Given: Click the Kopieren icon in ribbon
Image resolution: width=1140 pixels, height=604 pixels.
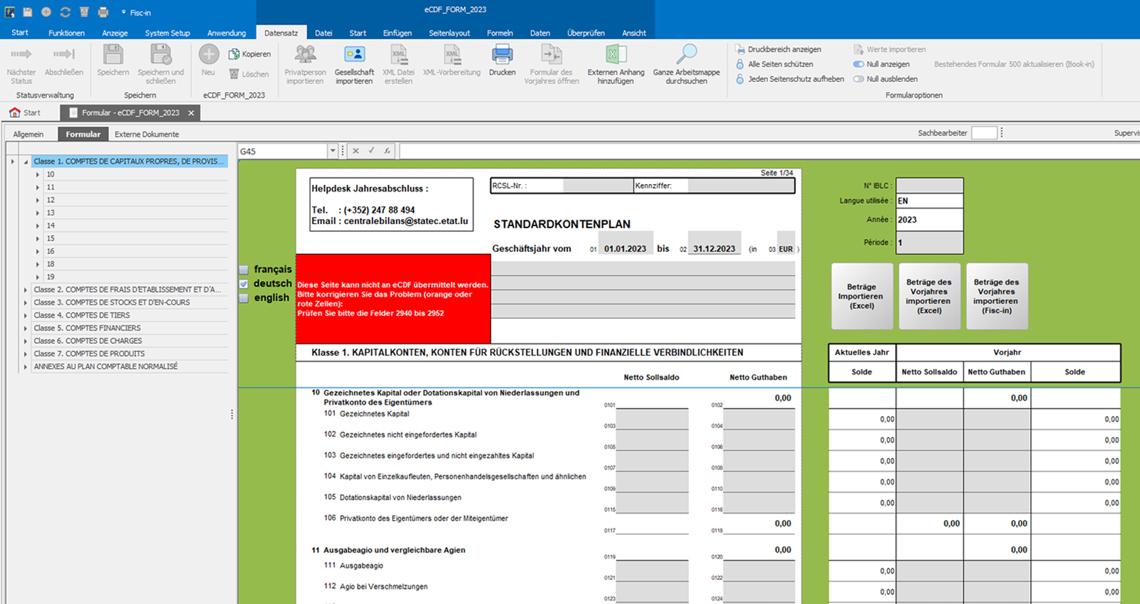Looking at the screenshot, I should (234, 54).
